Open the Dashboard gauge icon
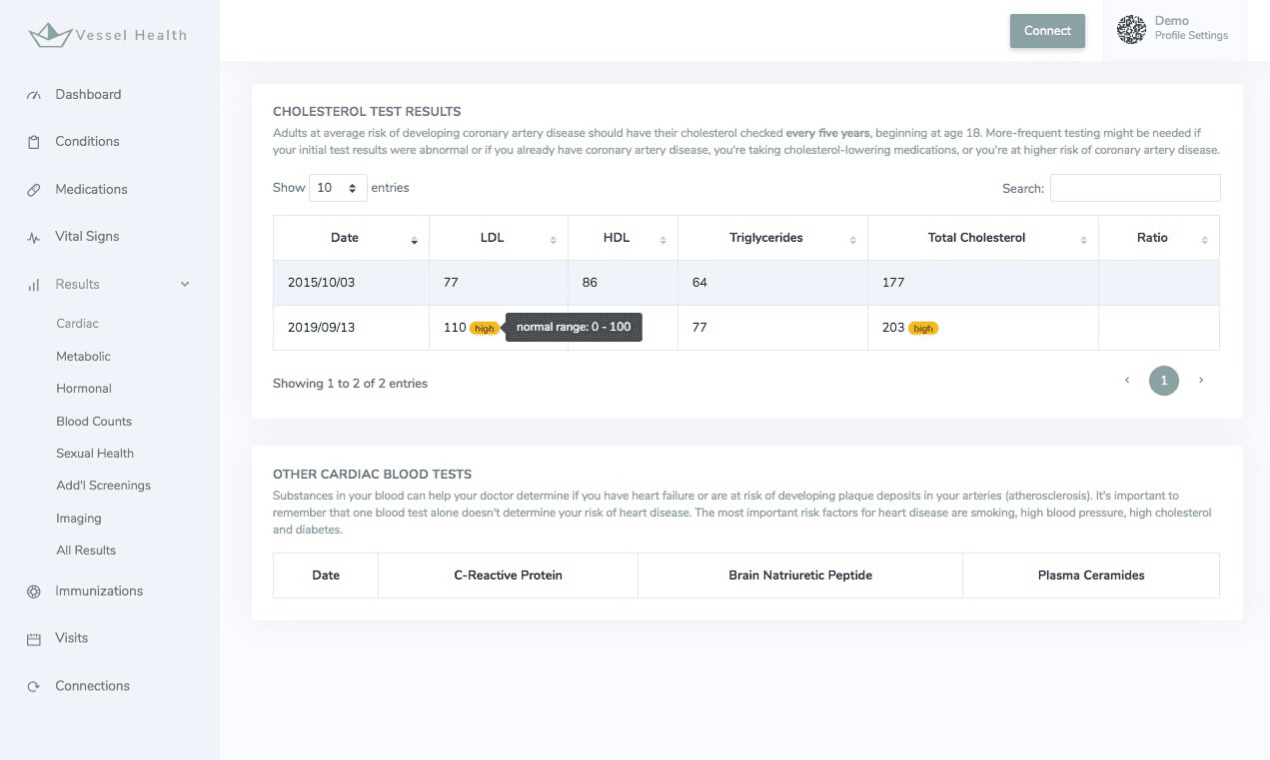1270x760 pixels. click(x=34, y=95)
